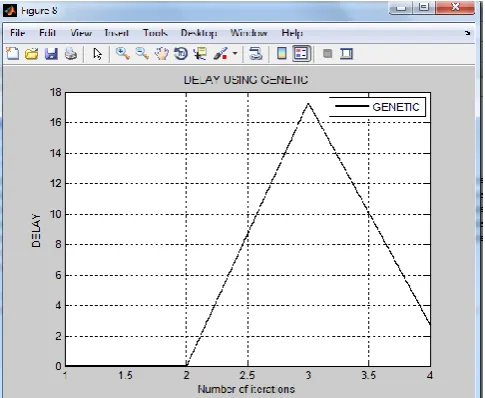Image resolution: width=485 pixels, height=398 pixels.
Task: Click the Number of iterations x-axis label
Action: 246,389
